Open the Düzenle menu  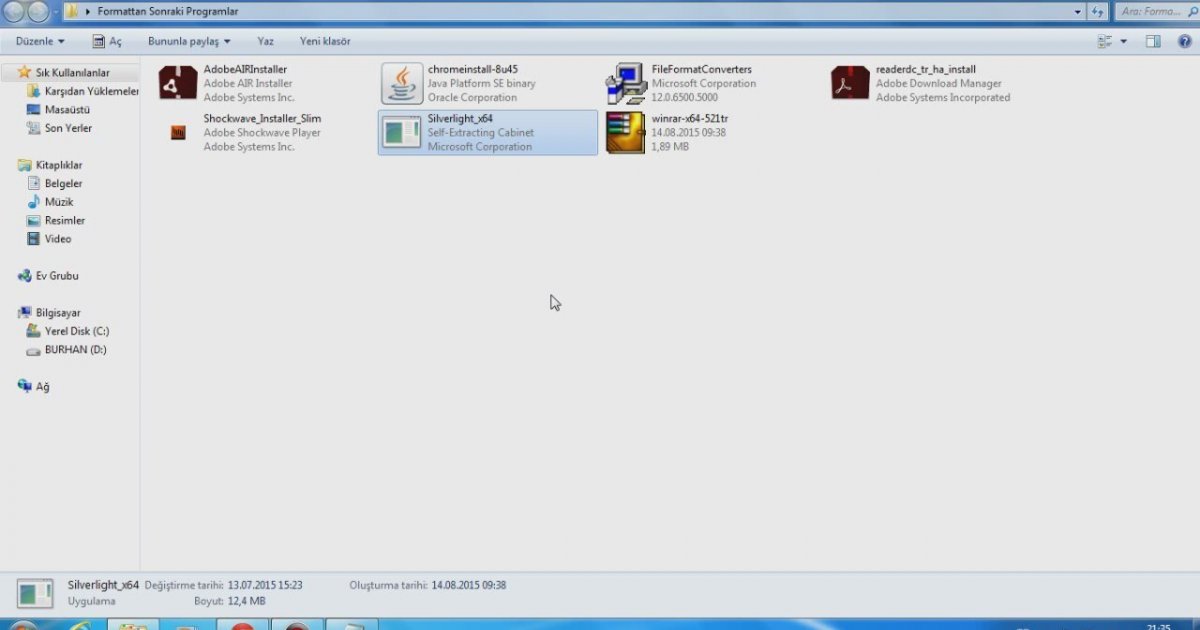pos(40,41)
